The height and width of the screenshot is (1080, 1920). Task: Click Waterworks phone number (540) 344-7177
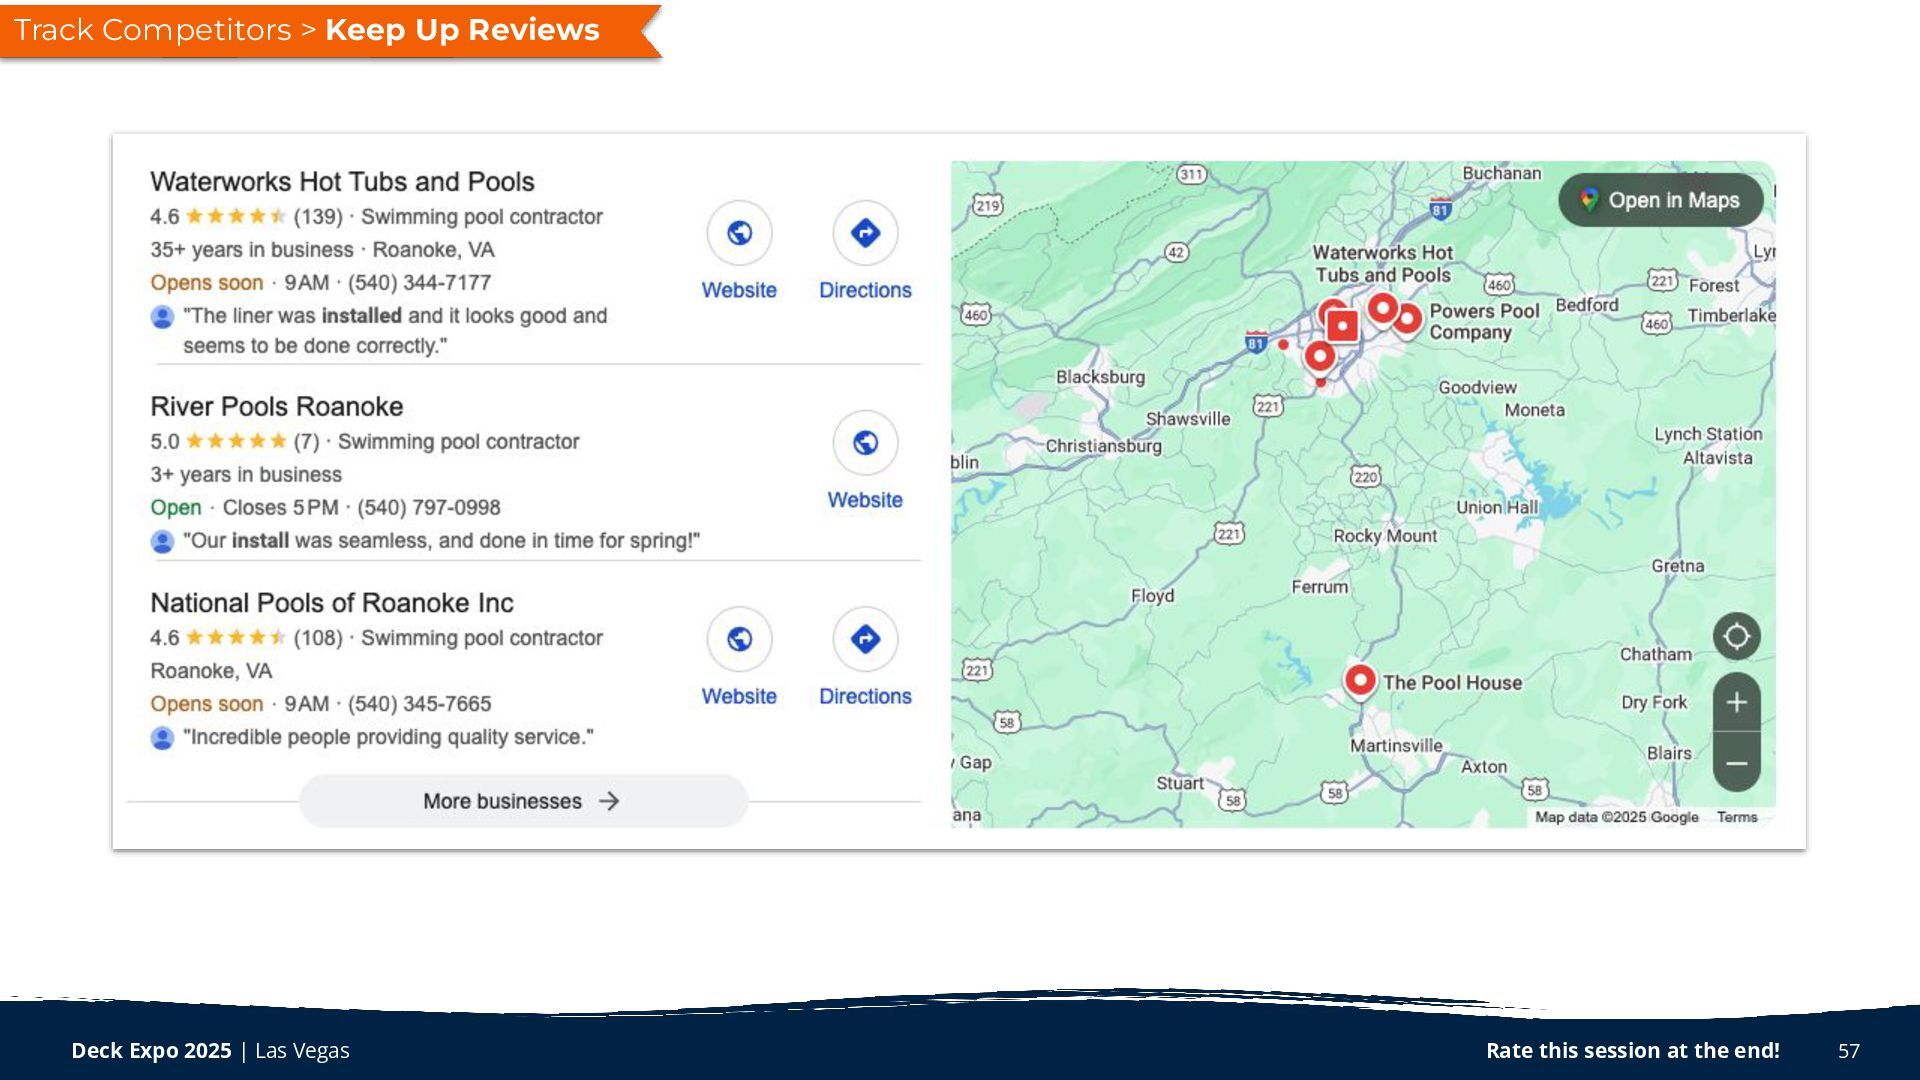pyautogui.click(x=419, y=283)
